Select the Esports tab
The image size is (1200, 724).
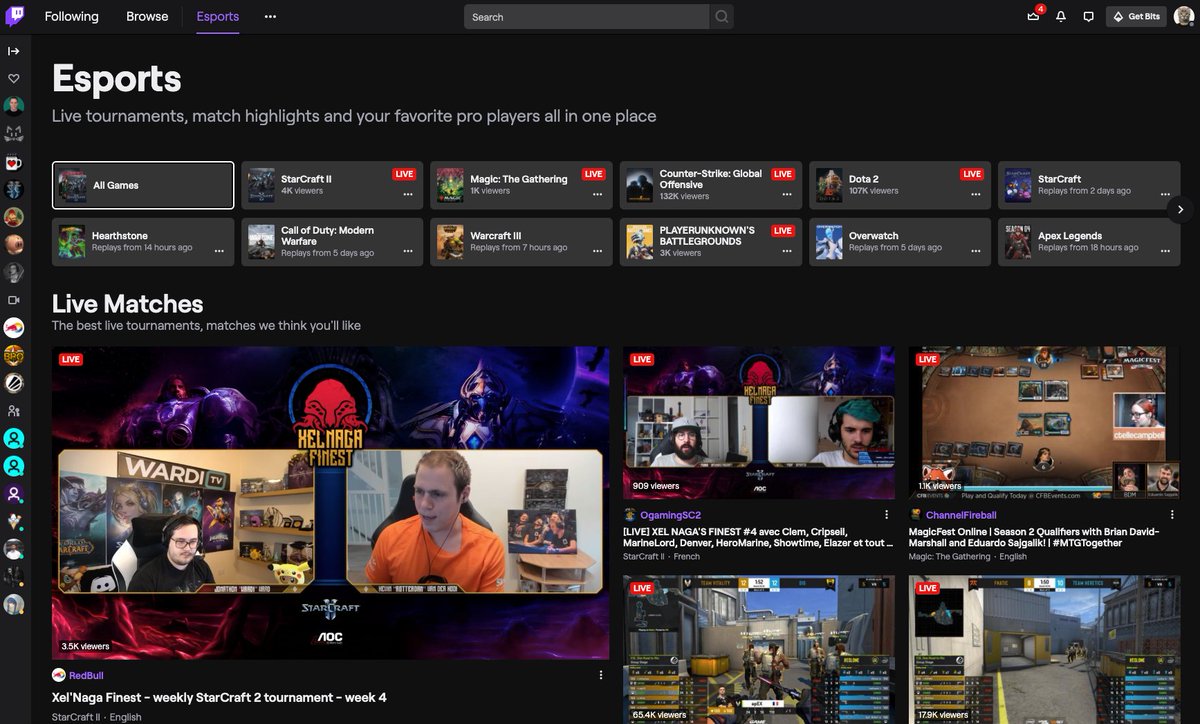coord(218,17)
